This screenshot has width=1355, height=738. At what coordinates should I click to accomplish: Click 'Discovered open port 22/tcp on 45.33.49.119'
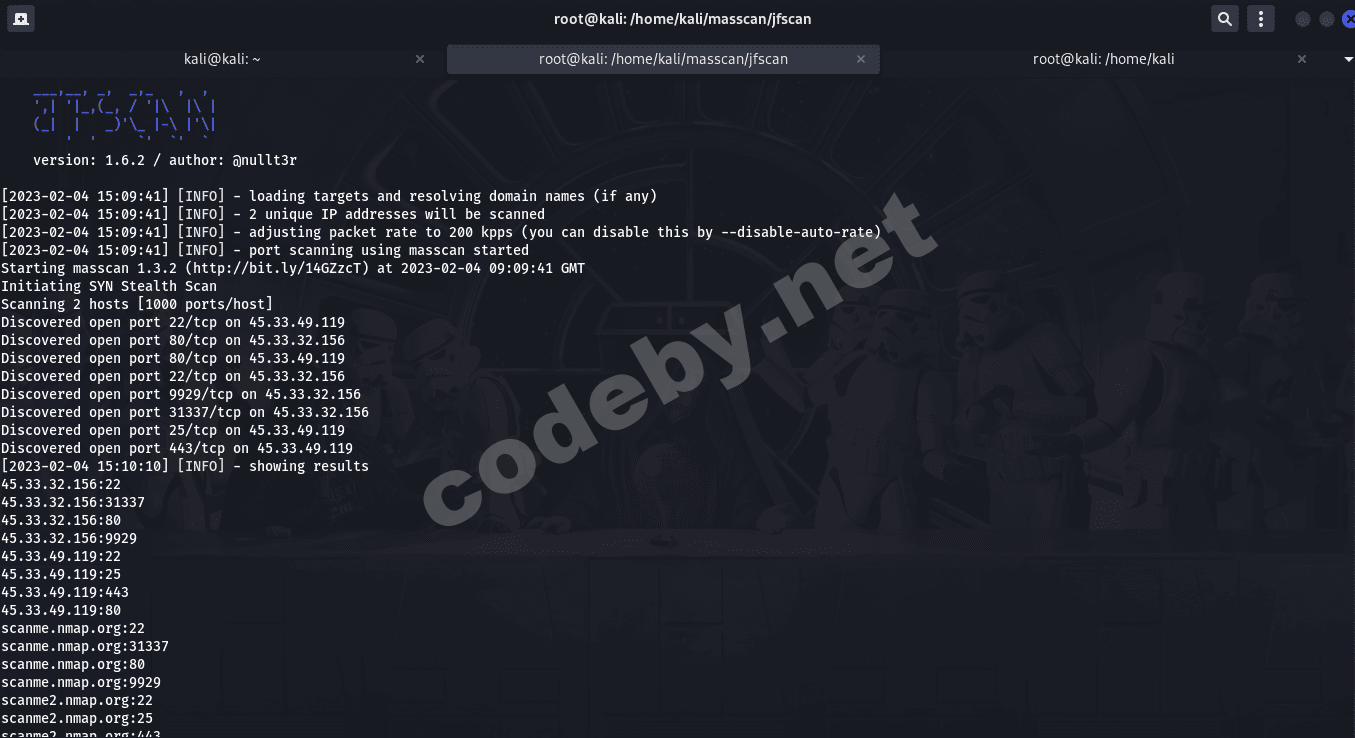pyautogui.click(x=173, y=322)
